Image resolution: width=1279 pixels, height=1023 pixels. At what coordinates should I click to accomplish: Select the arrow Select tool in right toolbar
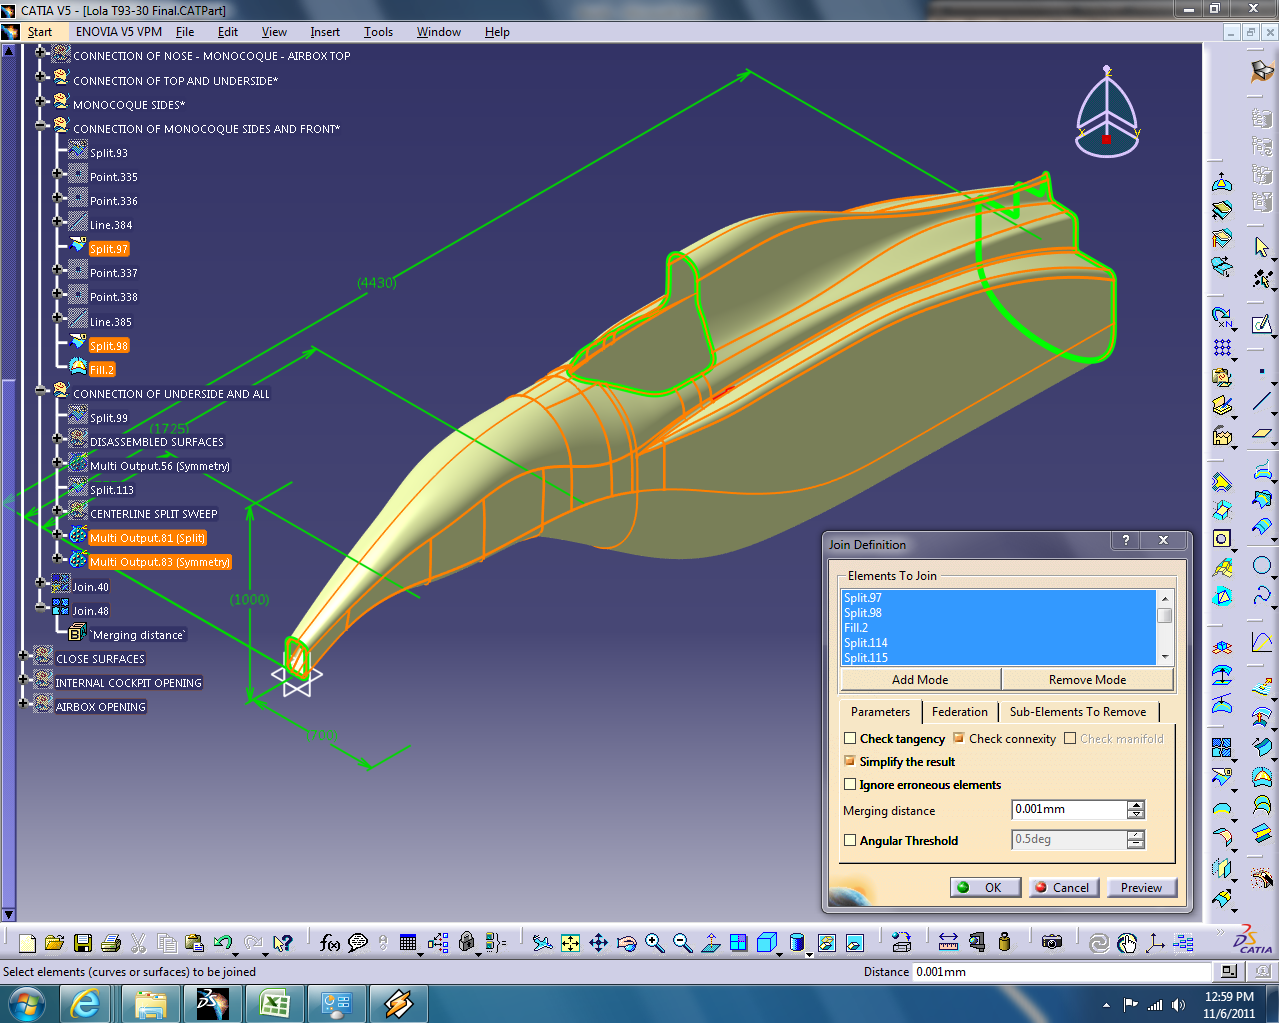point(1262,247)
